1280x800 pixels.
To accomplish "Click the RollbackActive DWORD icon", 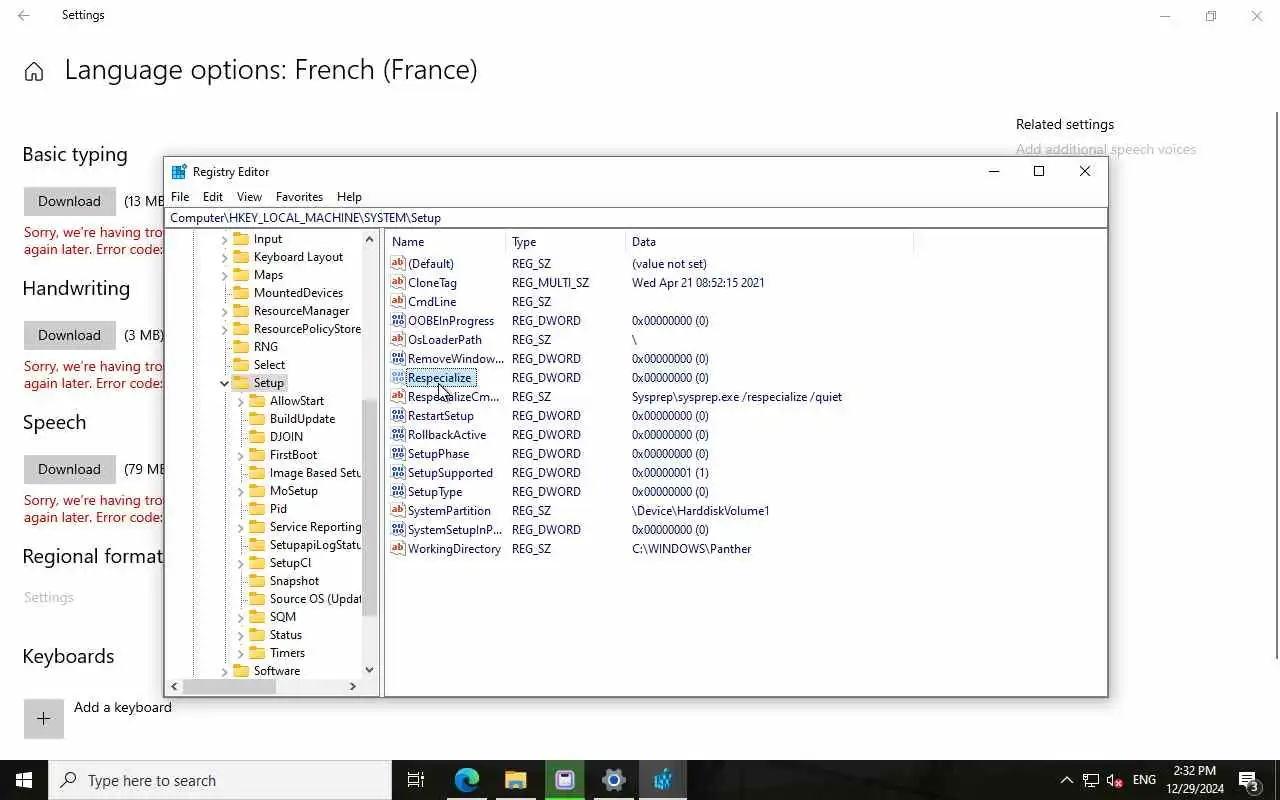I will pyautogui.click(x=398, y=435).
